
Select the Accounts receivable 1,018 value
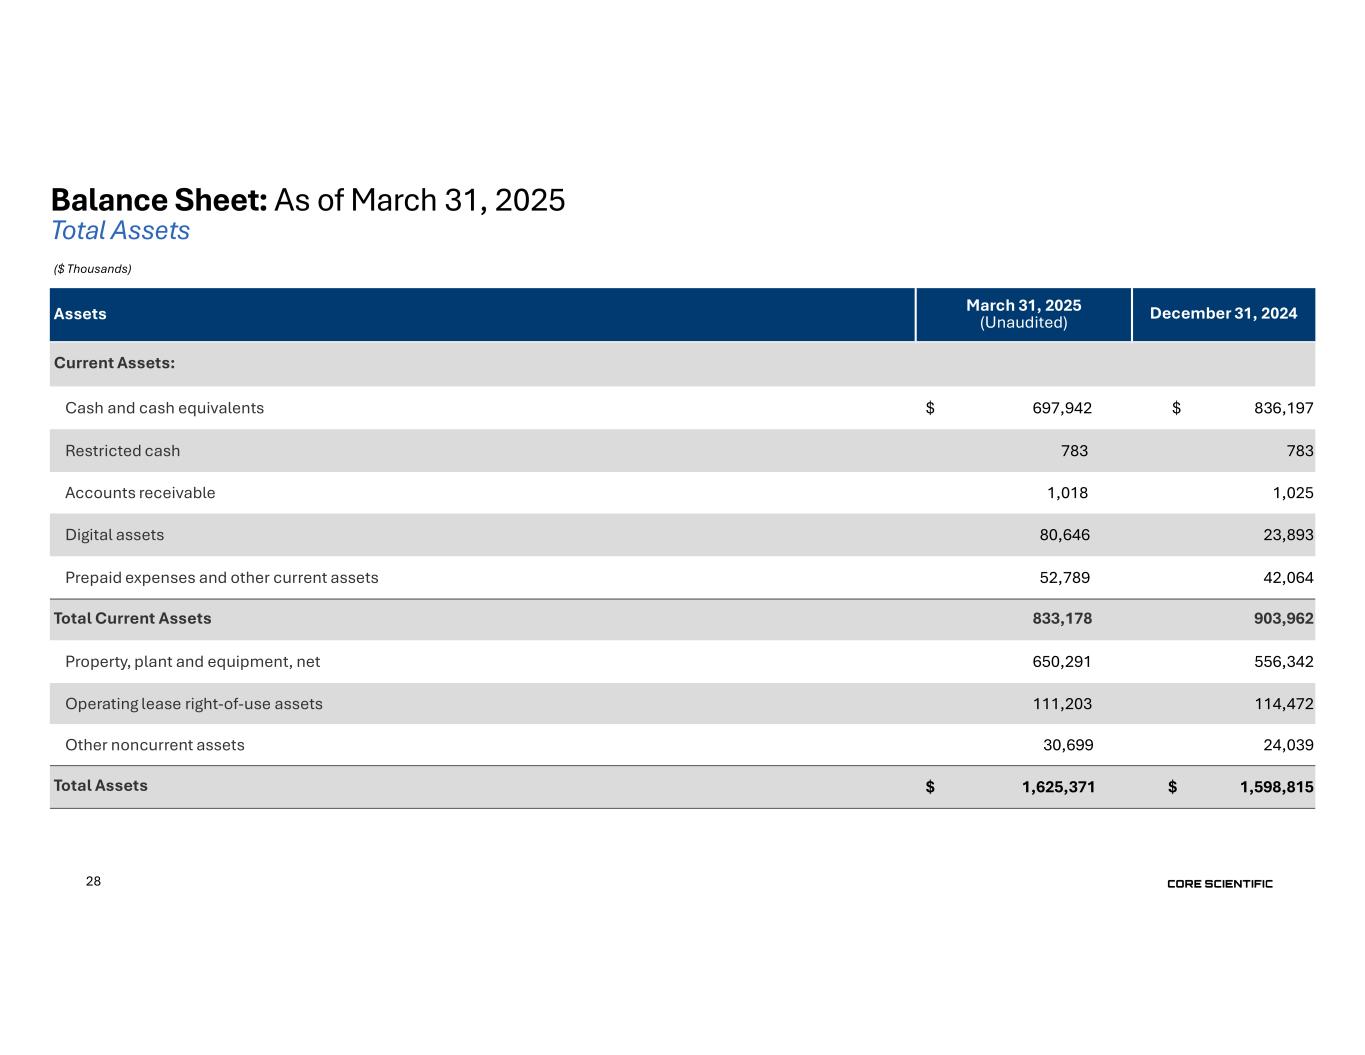(x=1067, y=493)
